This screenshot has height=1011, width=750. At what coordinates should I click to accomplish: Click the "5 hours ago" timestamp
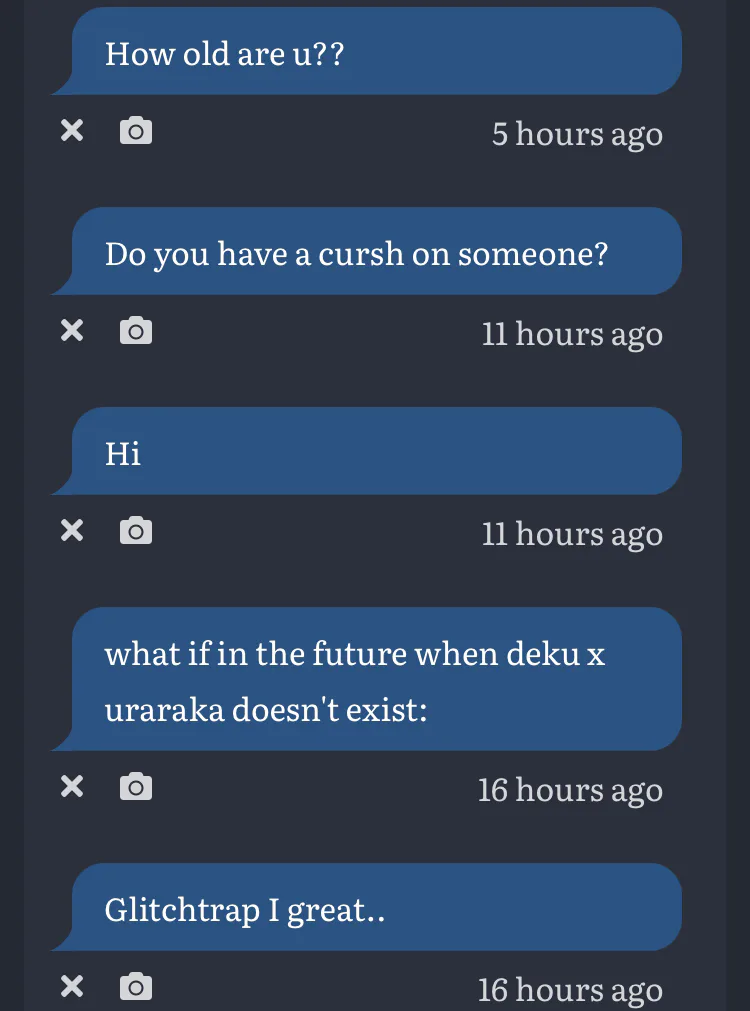pos(577,133)
